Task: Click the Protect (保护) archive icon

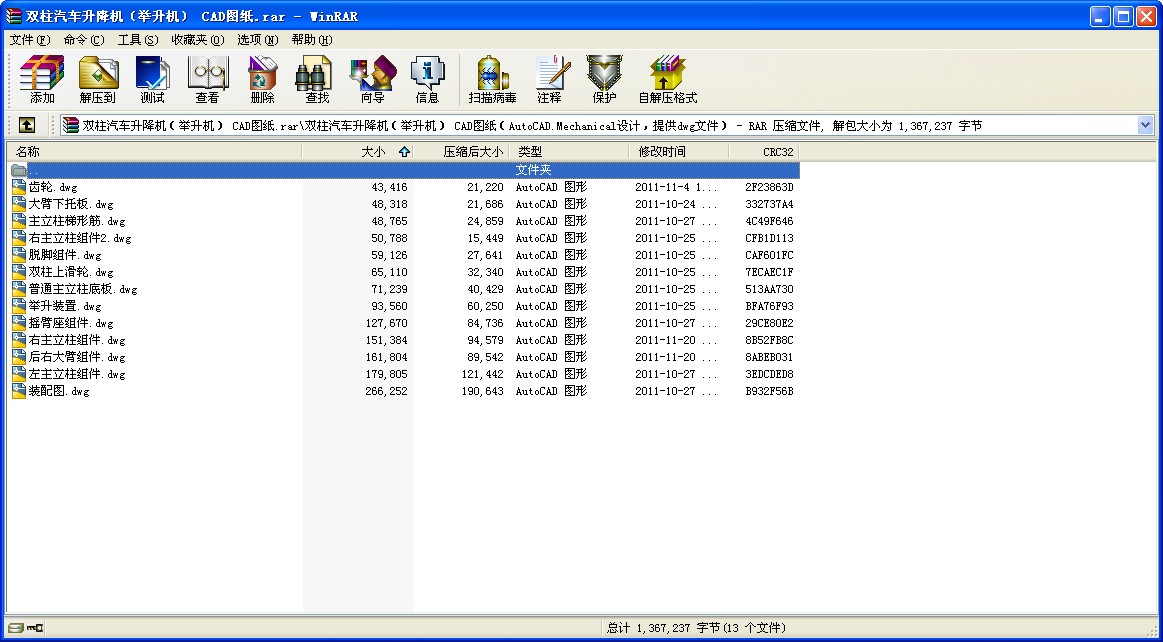Action: tap(604, 79)
